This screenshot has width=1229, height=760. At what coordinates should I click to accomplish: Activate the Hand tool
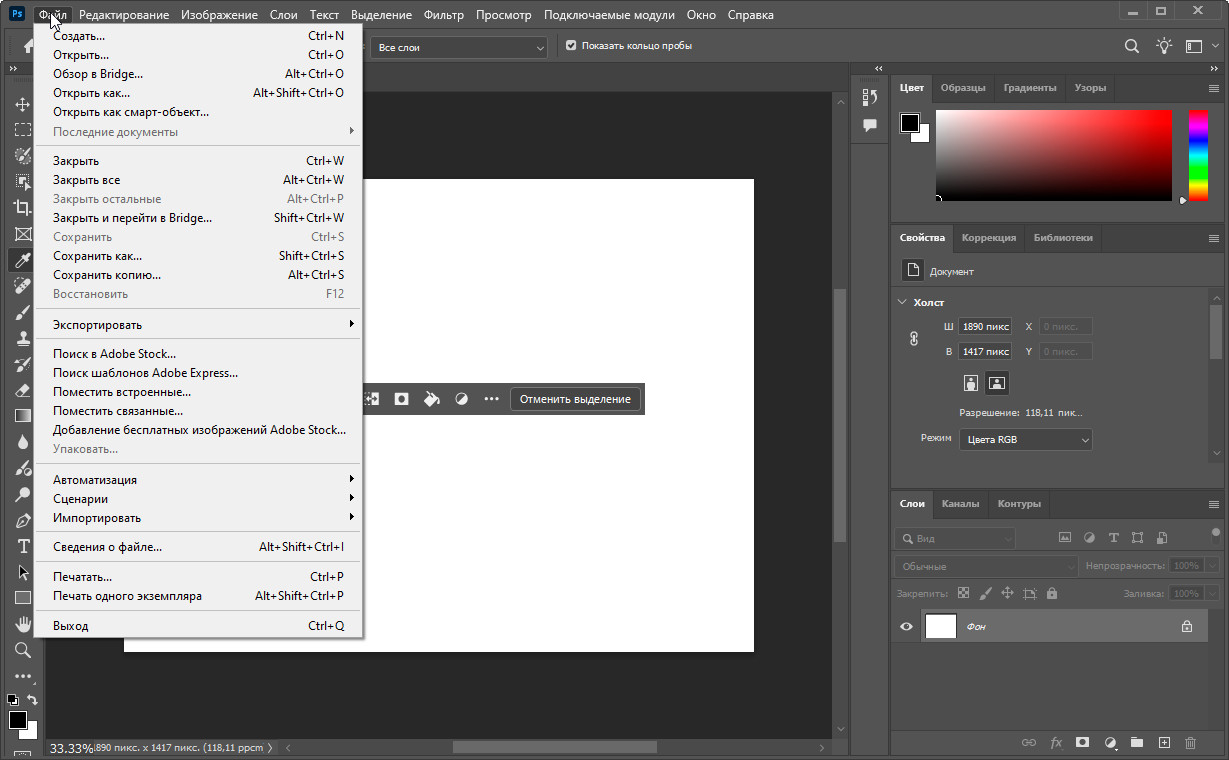(22, 624)
